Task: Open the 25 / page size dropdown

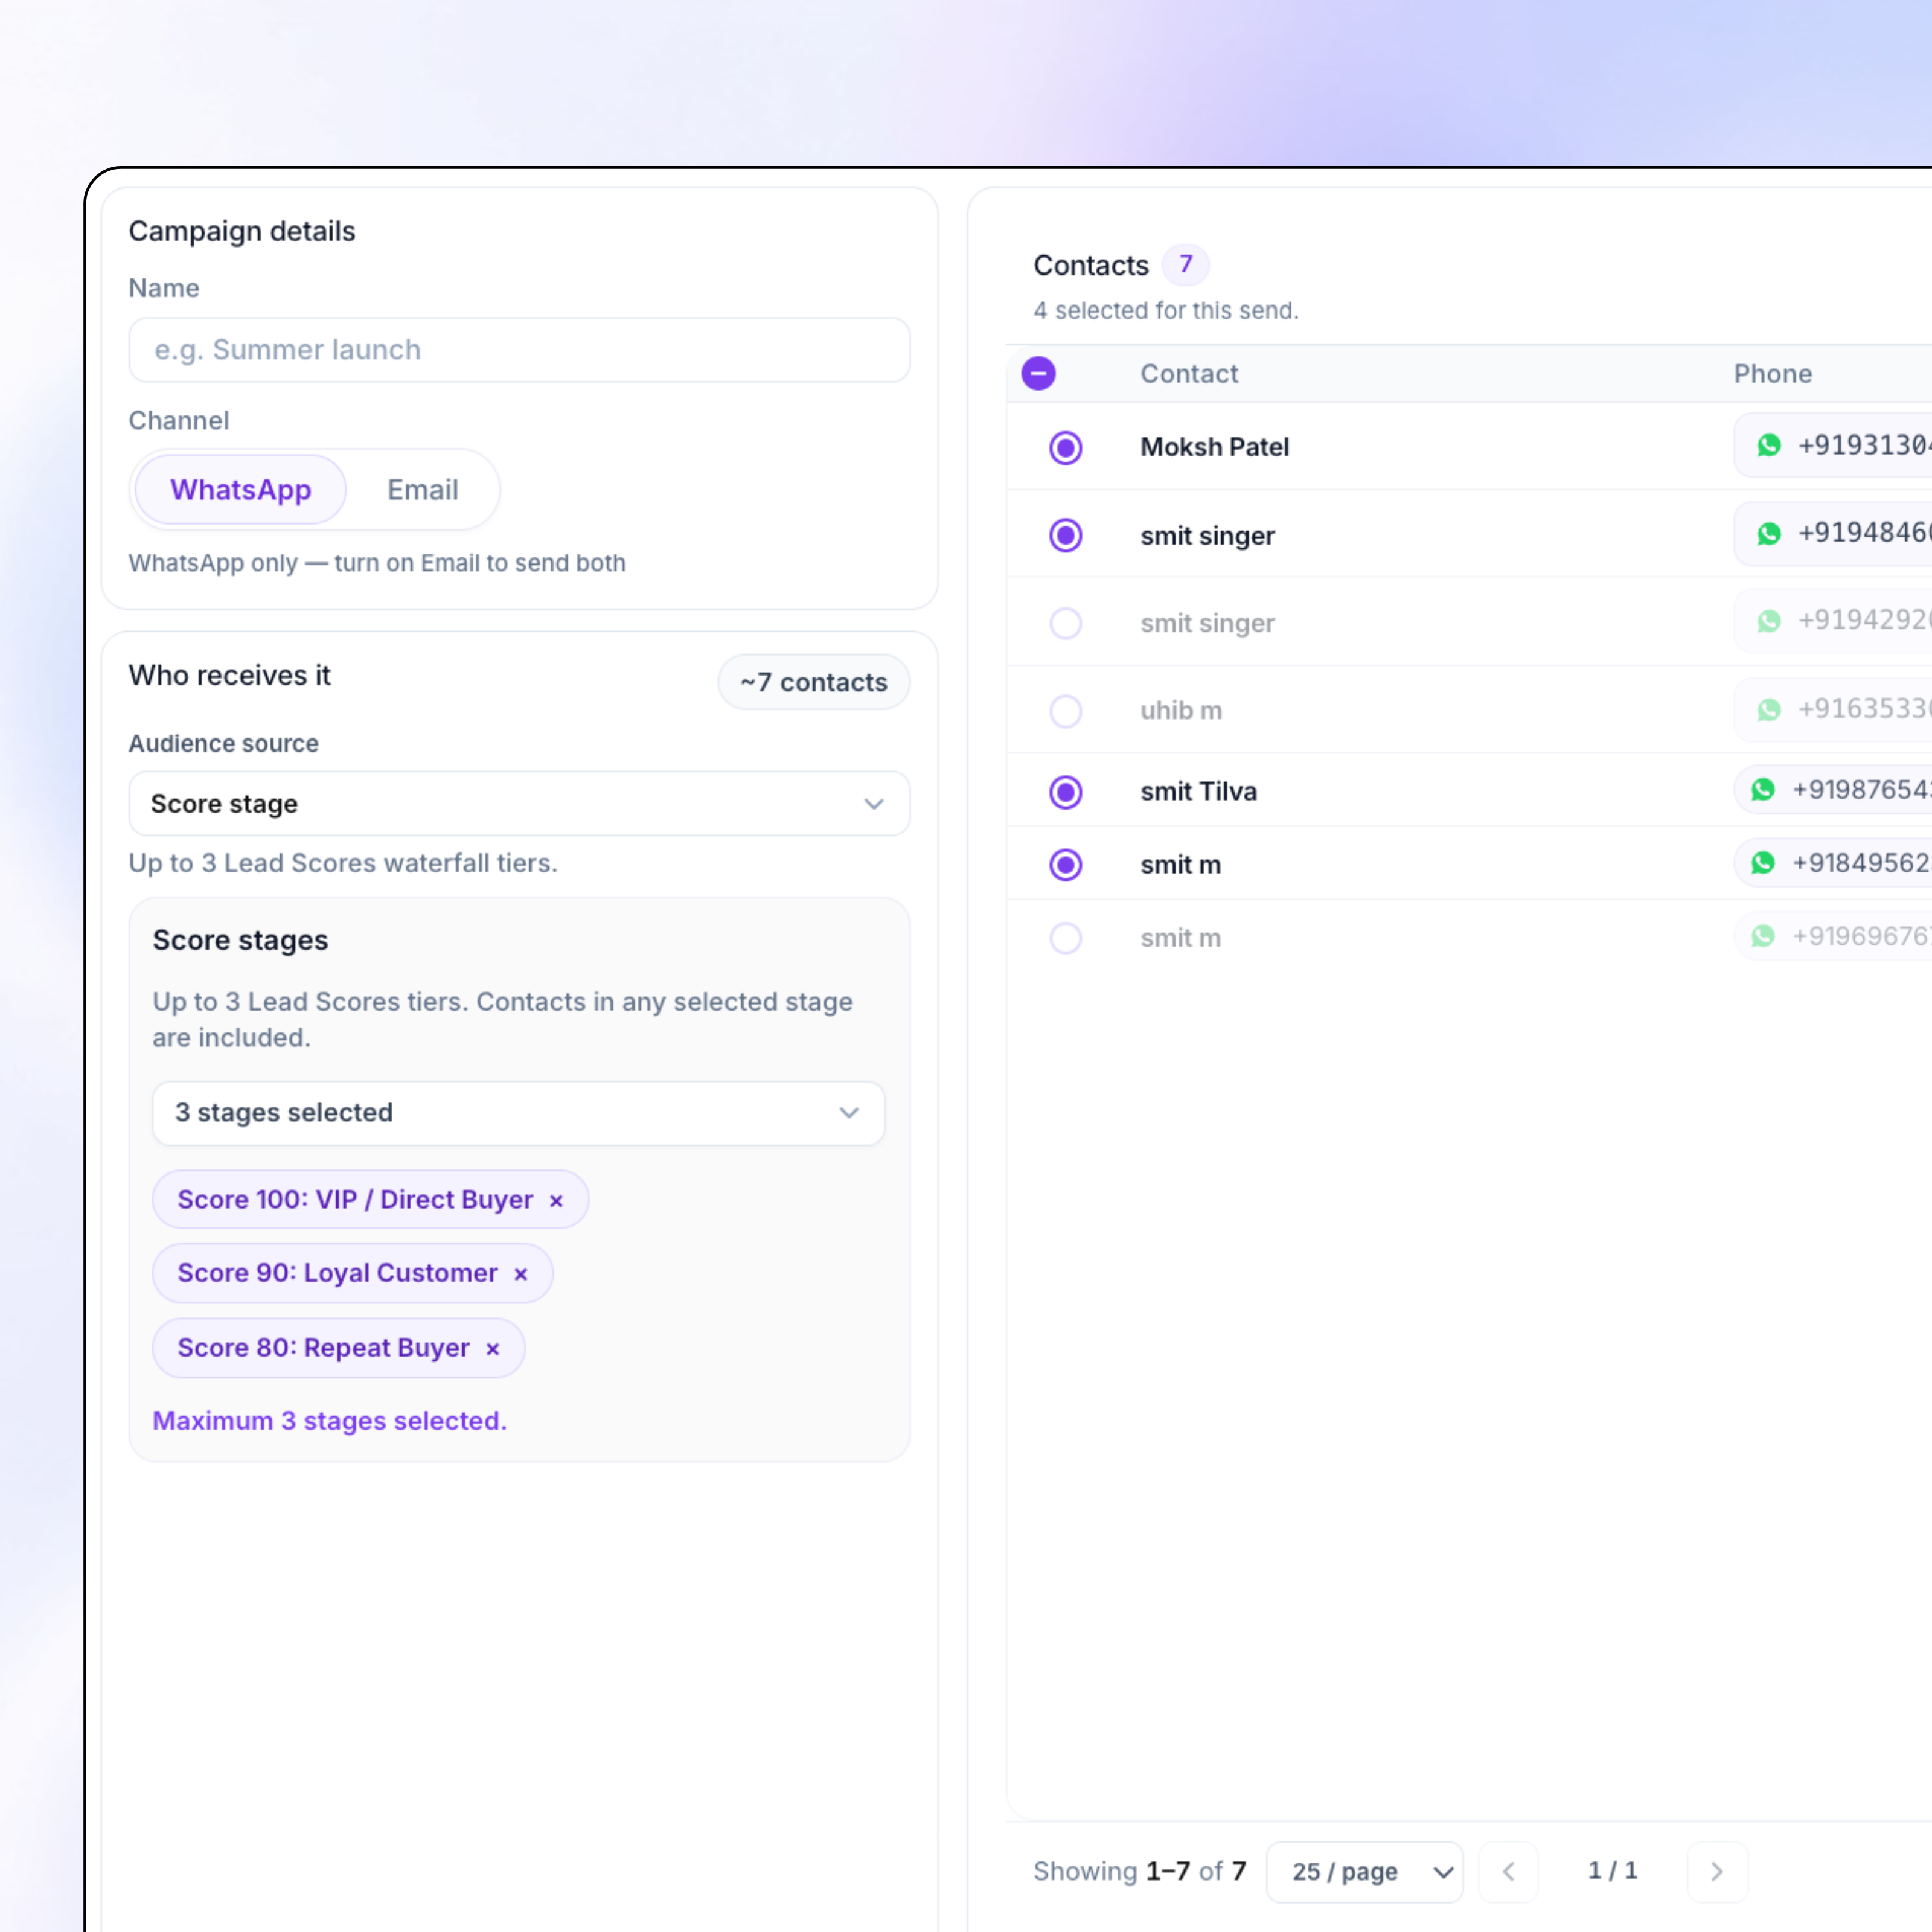Action: (x=1364, y=1871)
